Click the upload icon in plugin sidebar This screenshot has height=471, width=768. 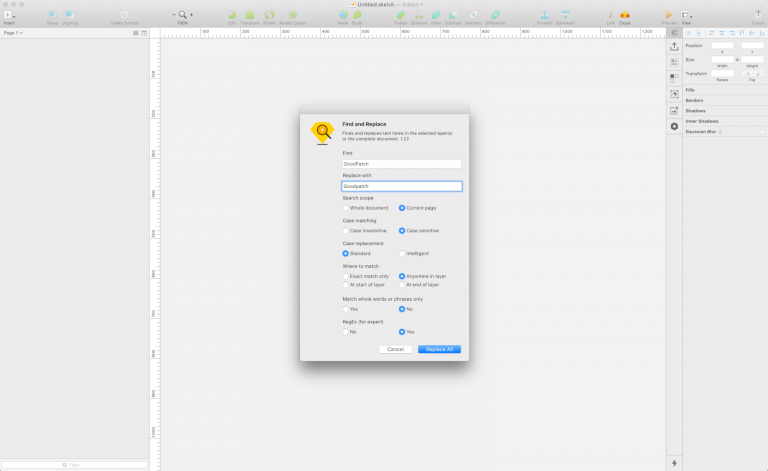(674, 46)
